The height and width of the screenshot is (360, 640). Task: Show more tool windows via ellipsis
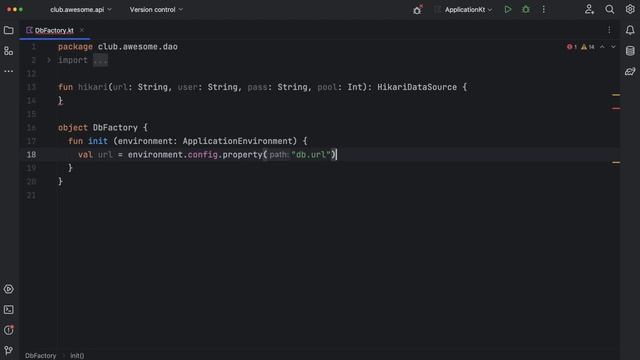[x=9, y=71]
